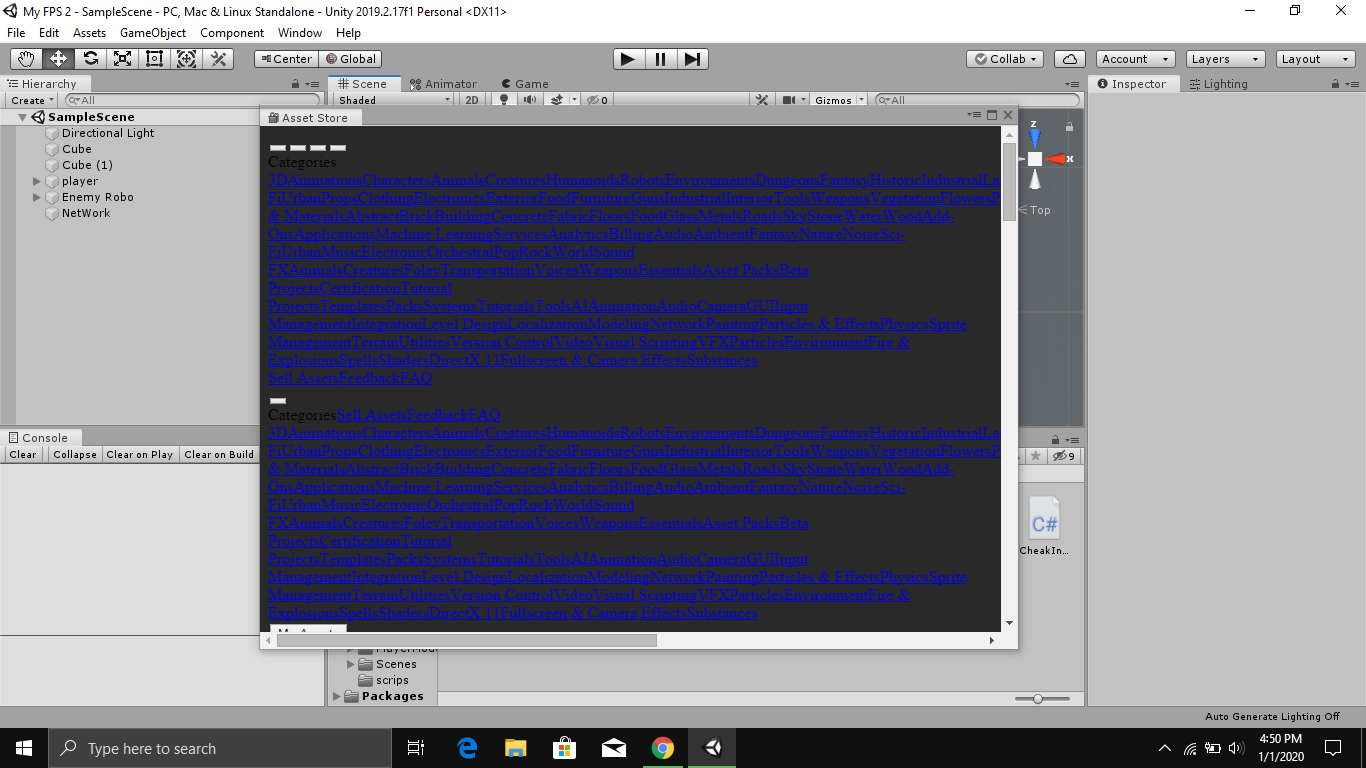Select the Inspector tab
The image size is (1366, 768).
tap(1133, 84)
